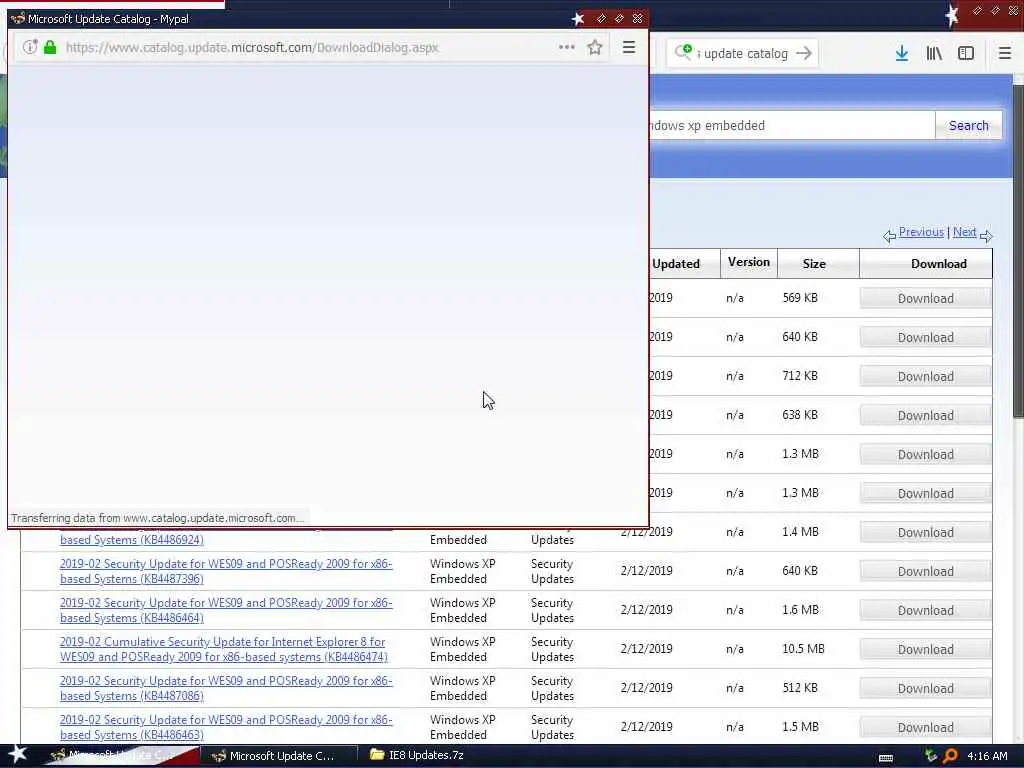Screen dimensions: 1024x768
Task: Open downloads arrow in main toolbar
Action: tap(902, 53)
